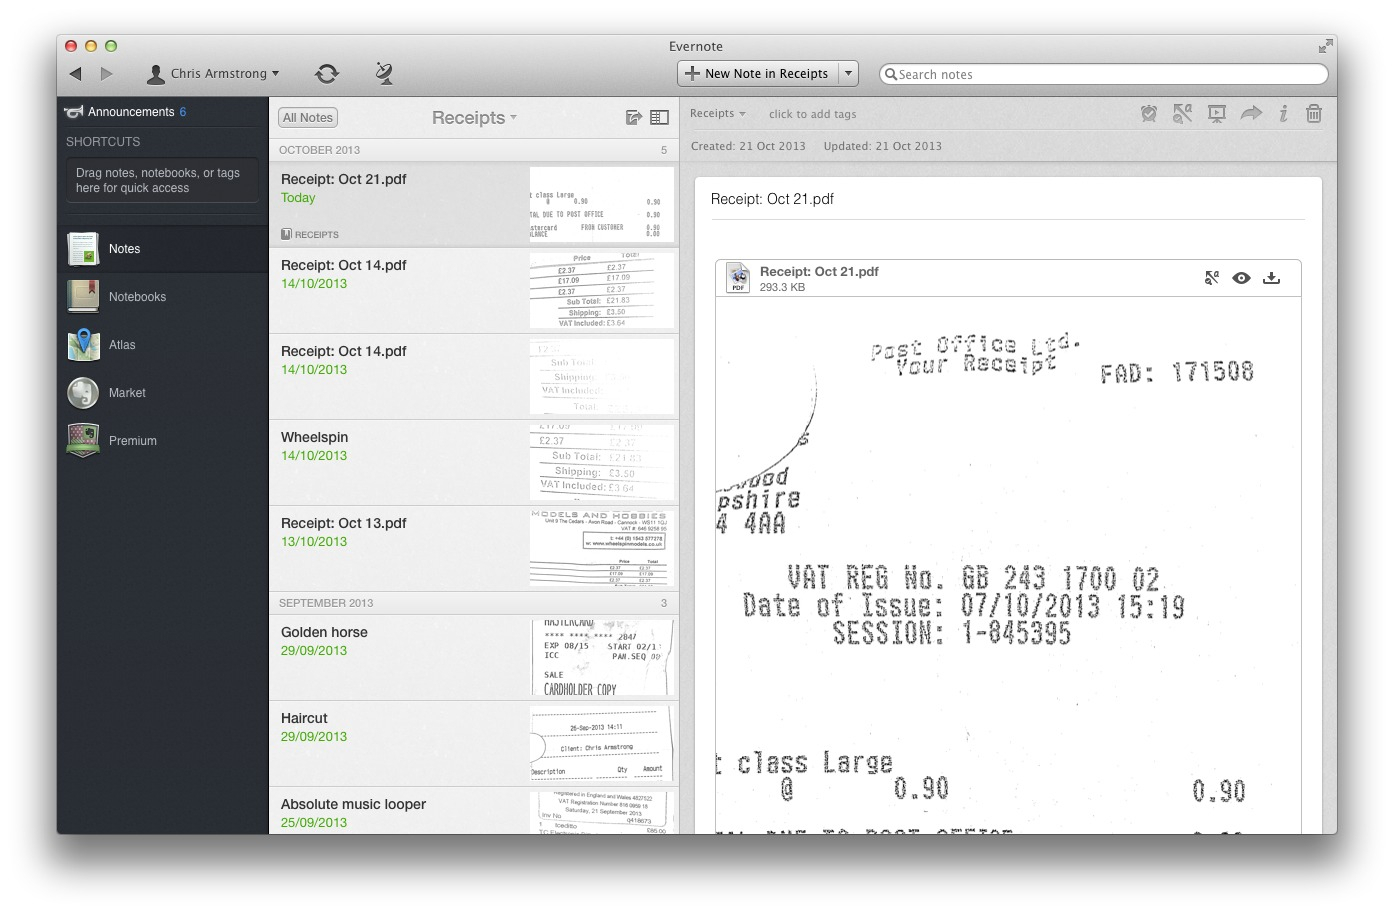Start presentation mode for the note
Image resolution: width=1394 pixels, height=913 pixels.
click(x=1216, y=113)
